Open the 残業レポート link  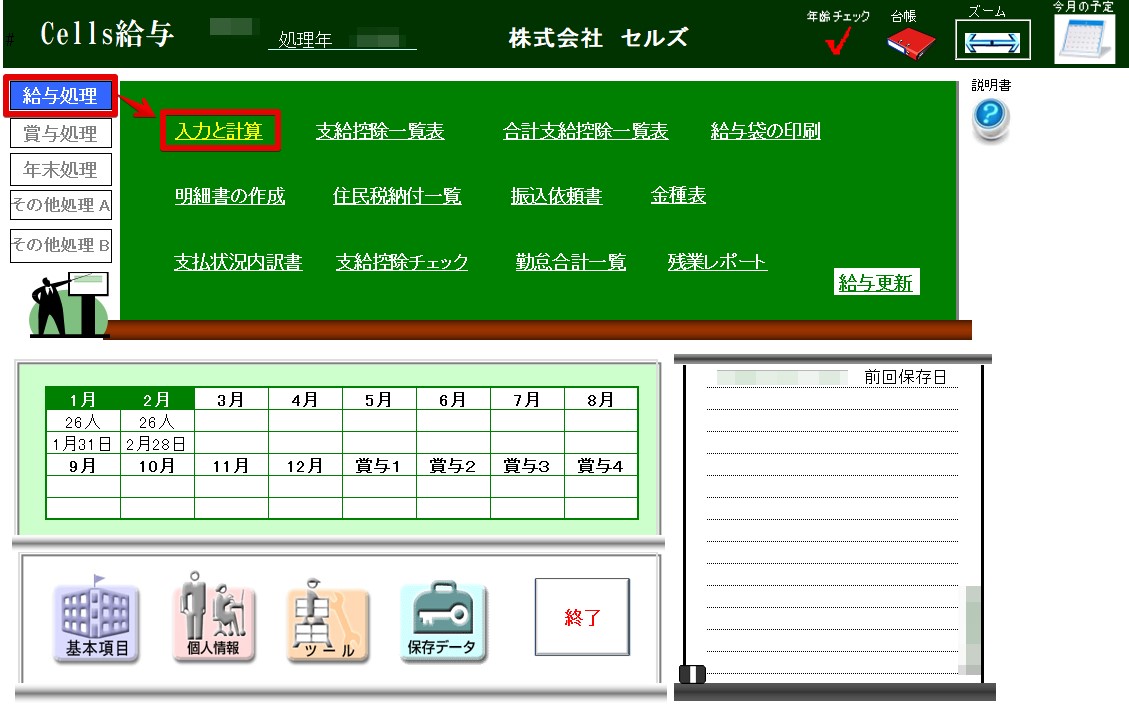717,263
